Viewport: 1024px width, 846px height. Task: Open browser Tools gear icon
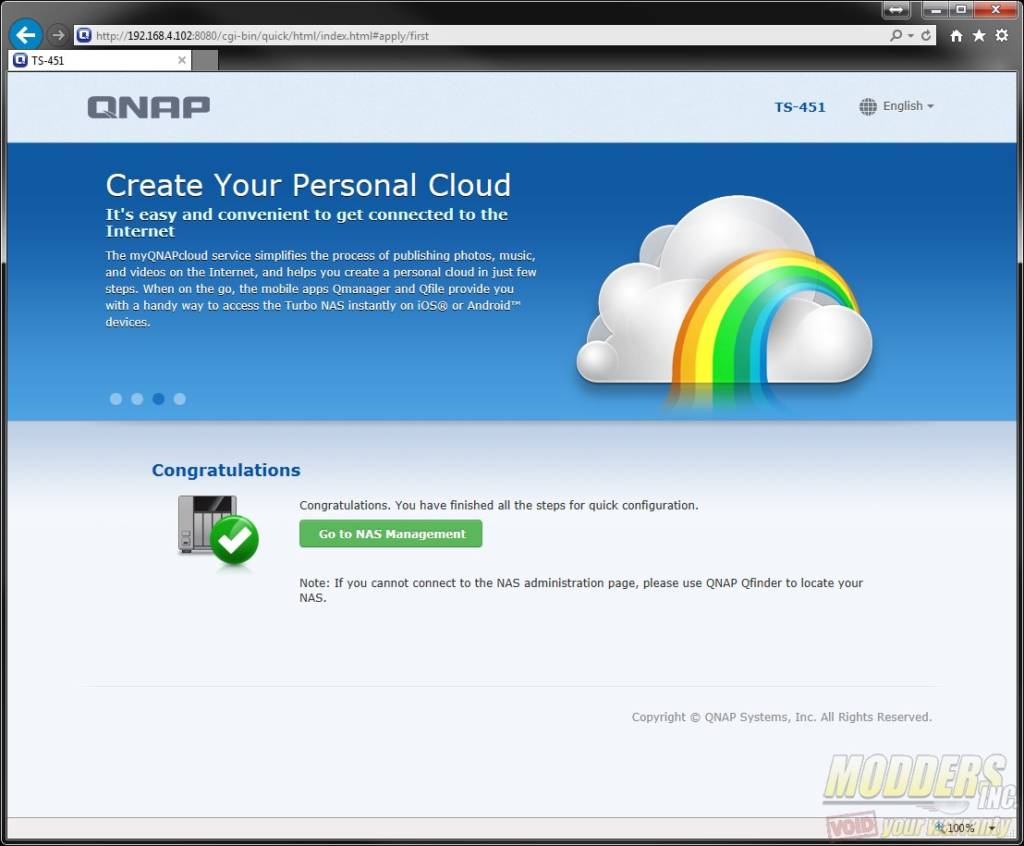(1002, 35)
